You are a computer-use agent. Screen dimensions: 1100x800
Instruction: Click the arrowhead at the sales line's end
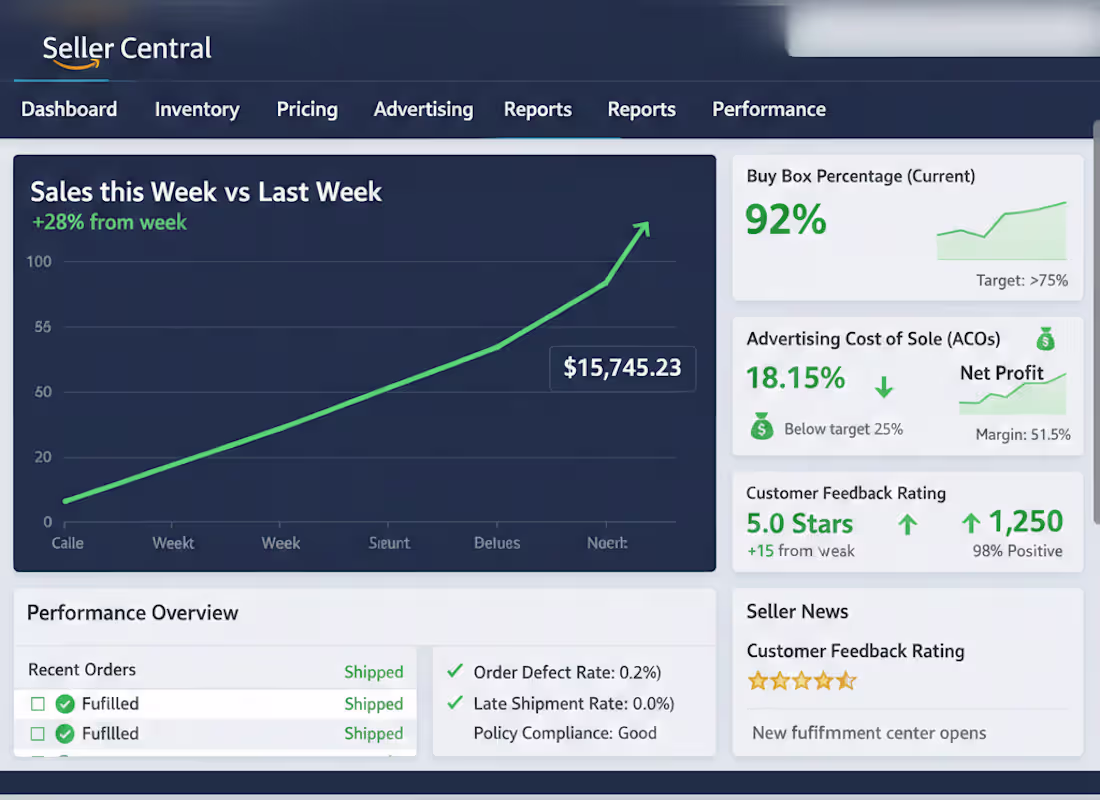[x=642, y=229]
